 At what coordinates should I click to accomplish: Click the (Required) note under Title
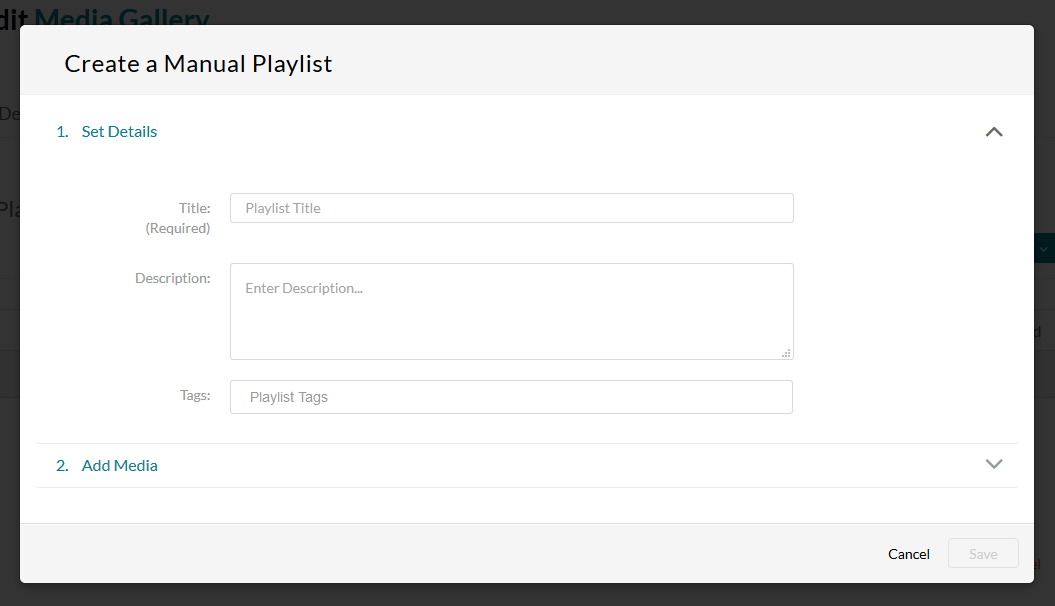[x=178, y=229]
